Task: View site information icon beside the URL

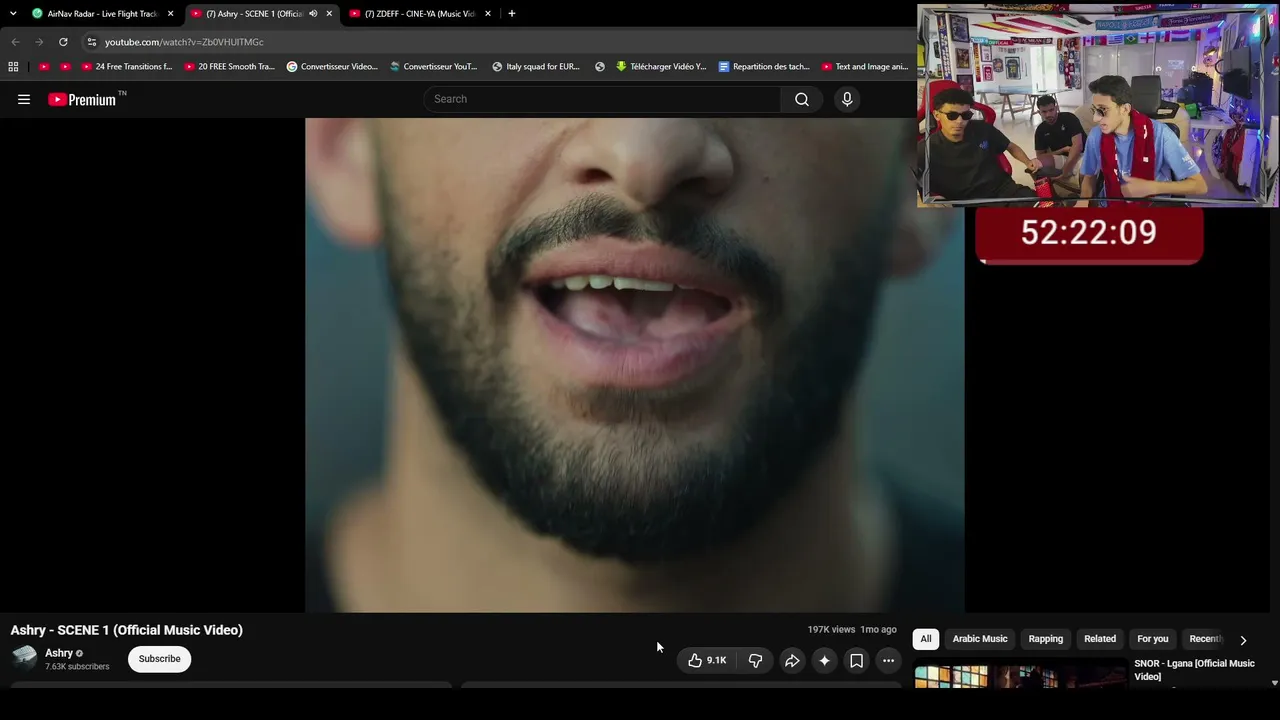Action: [x=91, y=42]
